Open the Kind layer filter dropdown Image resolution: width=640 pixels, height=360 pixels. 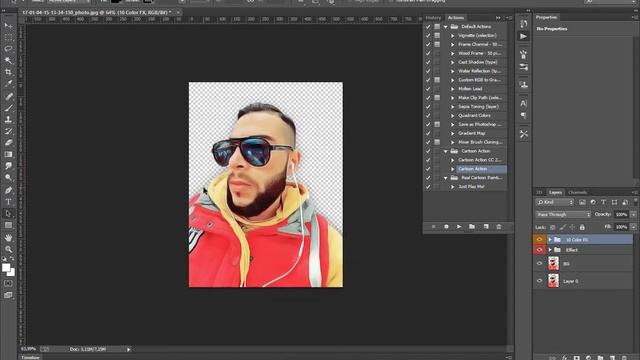point(554,202)
